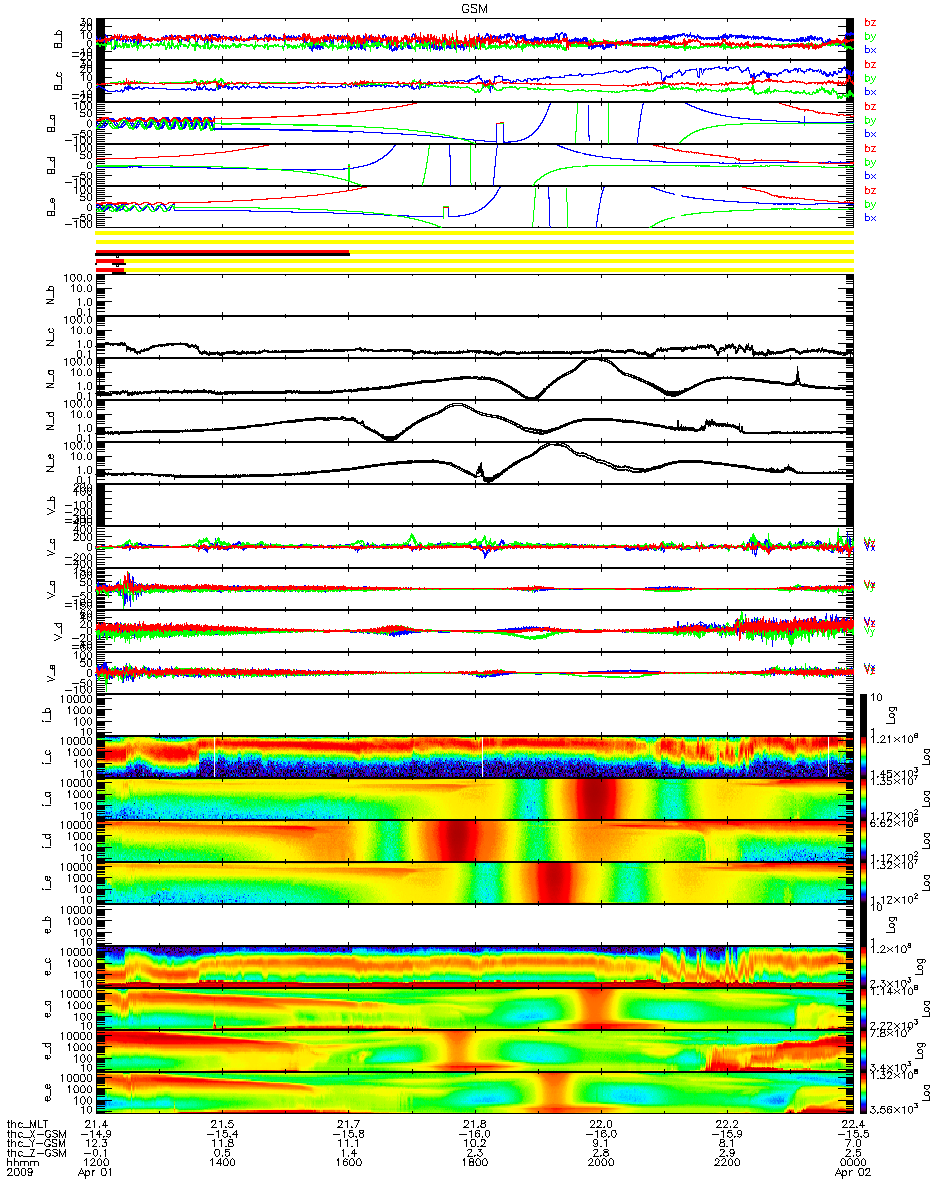Click the 1400 time tick label

225,1164
